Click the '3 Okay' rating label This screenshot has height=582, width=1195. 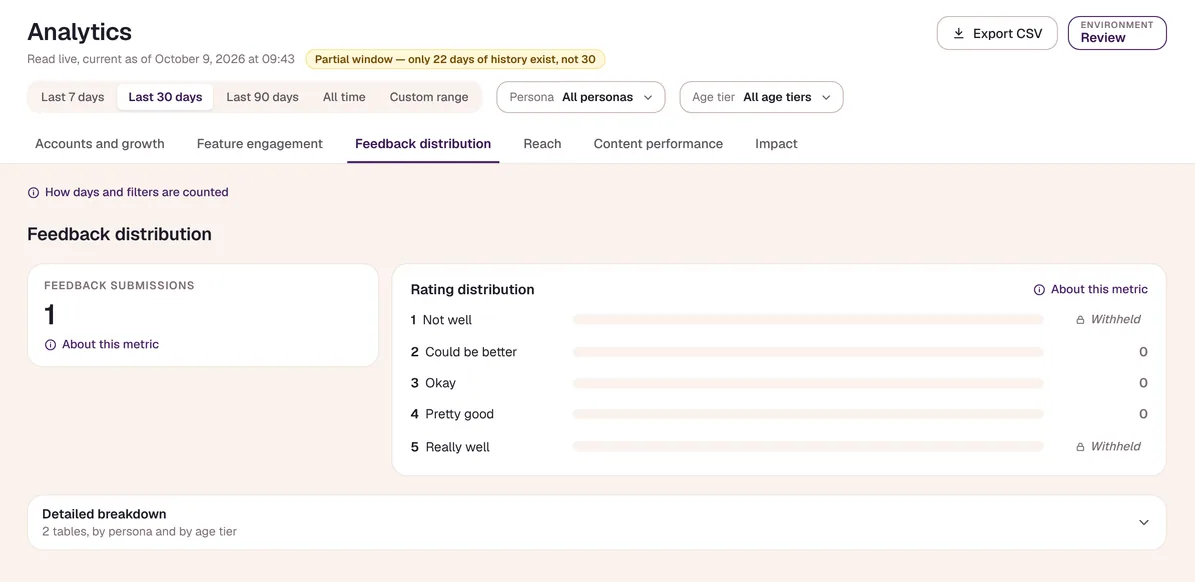coord(434,383)
